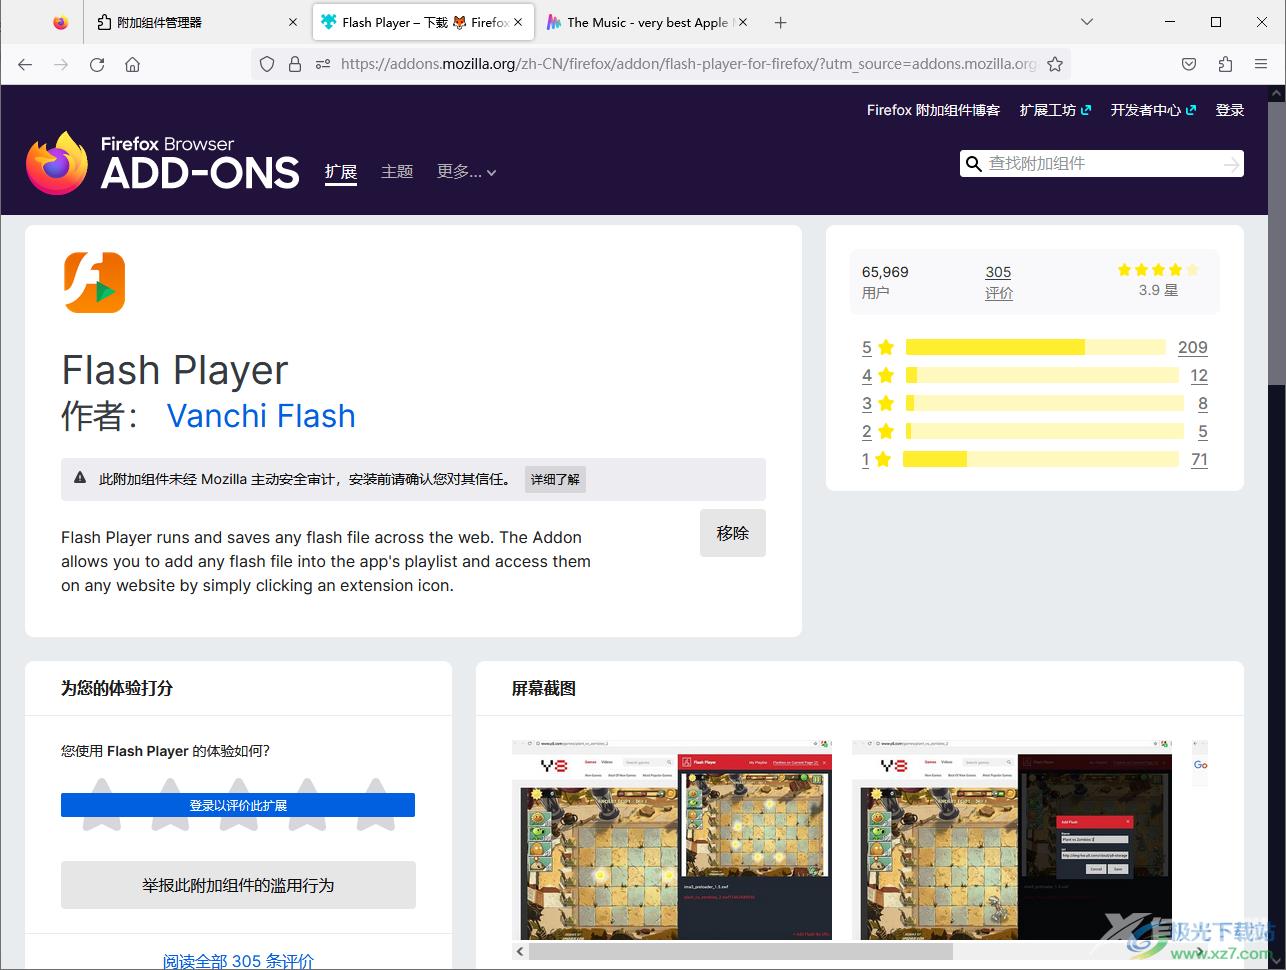Image resolution: width=1286 pixels, height=970 pixels.
Task: Close the Flash Player tab
Action: [518, 22]
